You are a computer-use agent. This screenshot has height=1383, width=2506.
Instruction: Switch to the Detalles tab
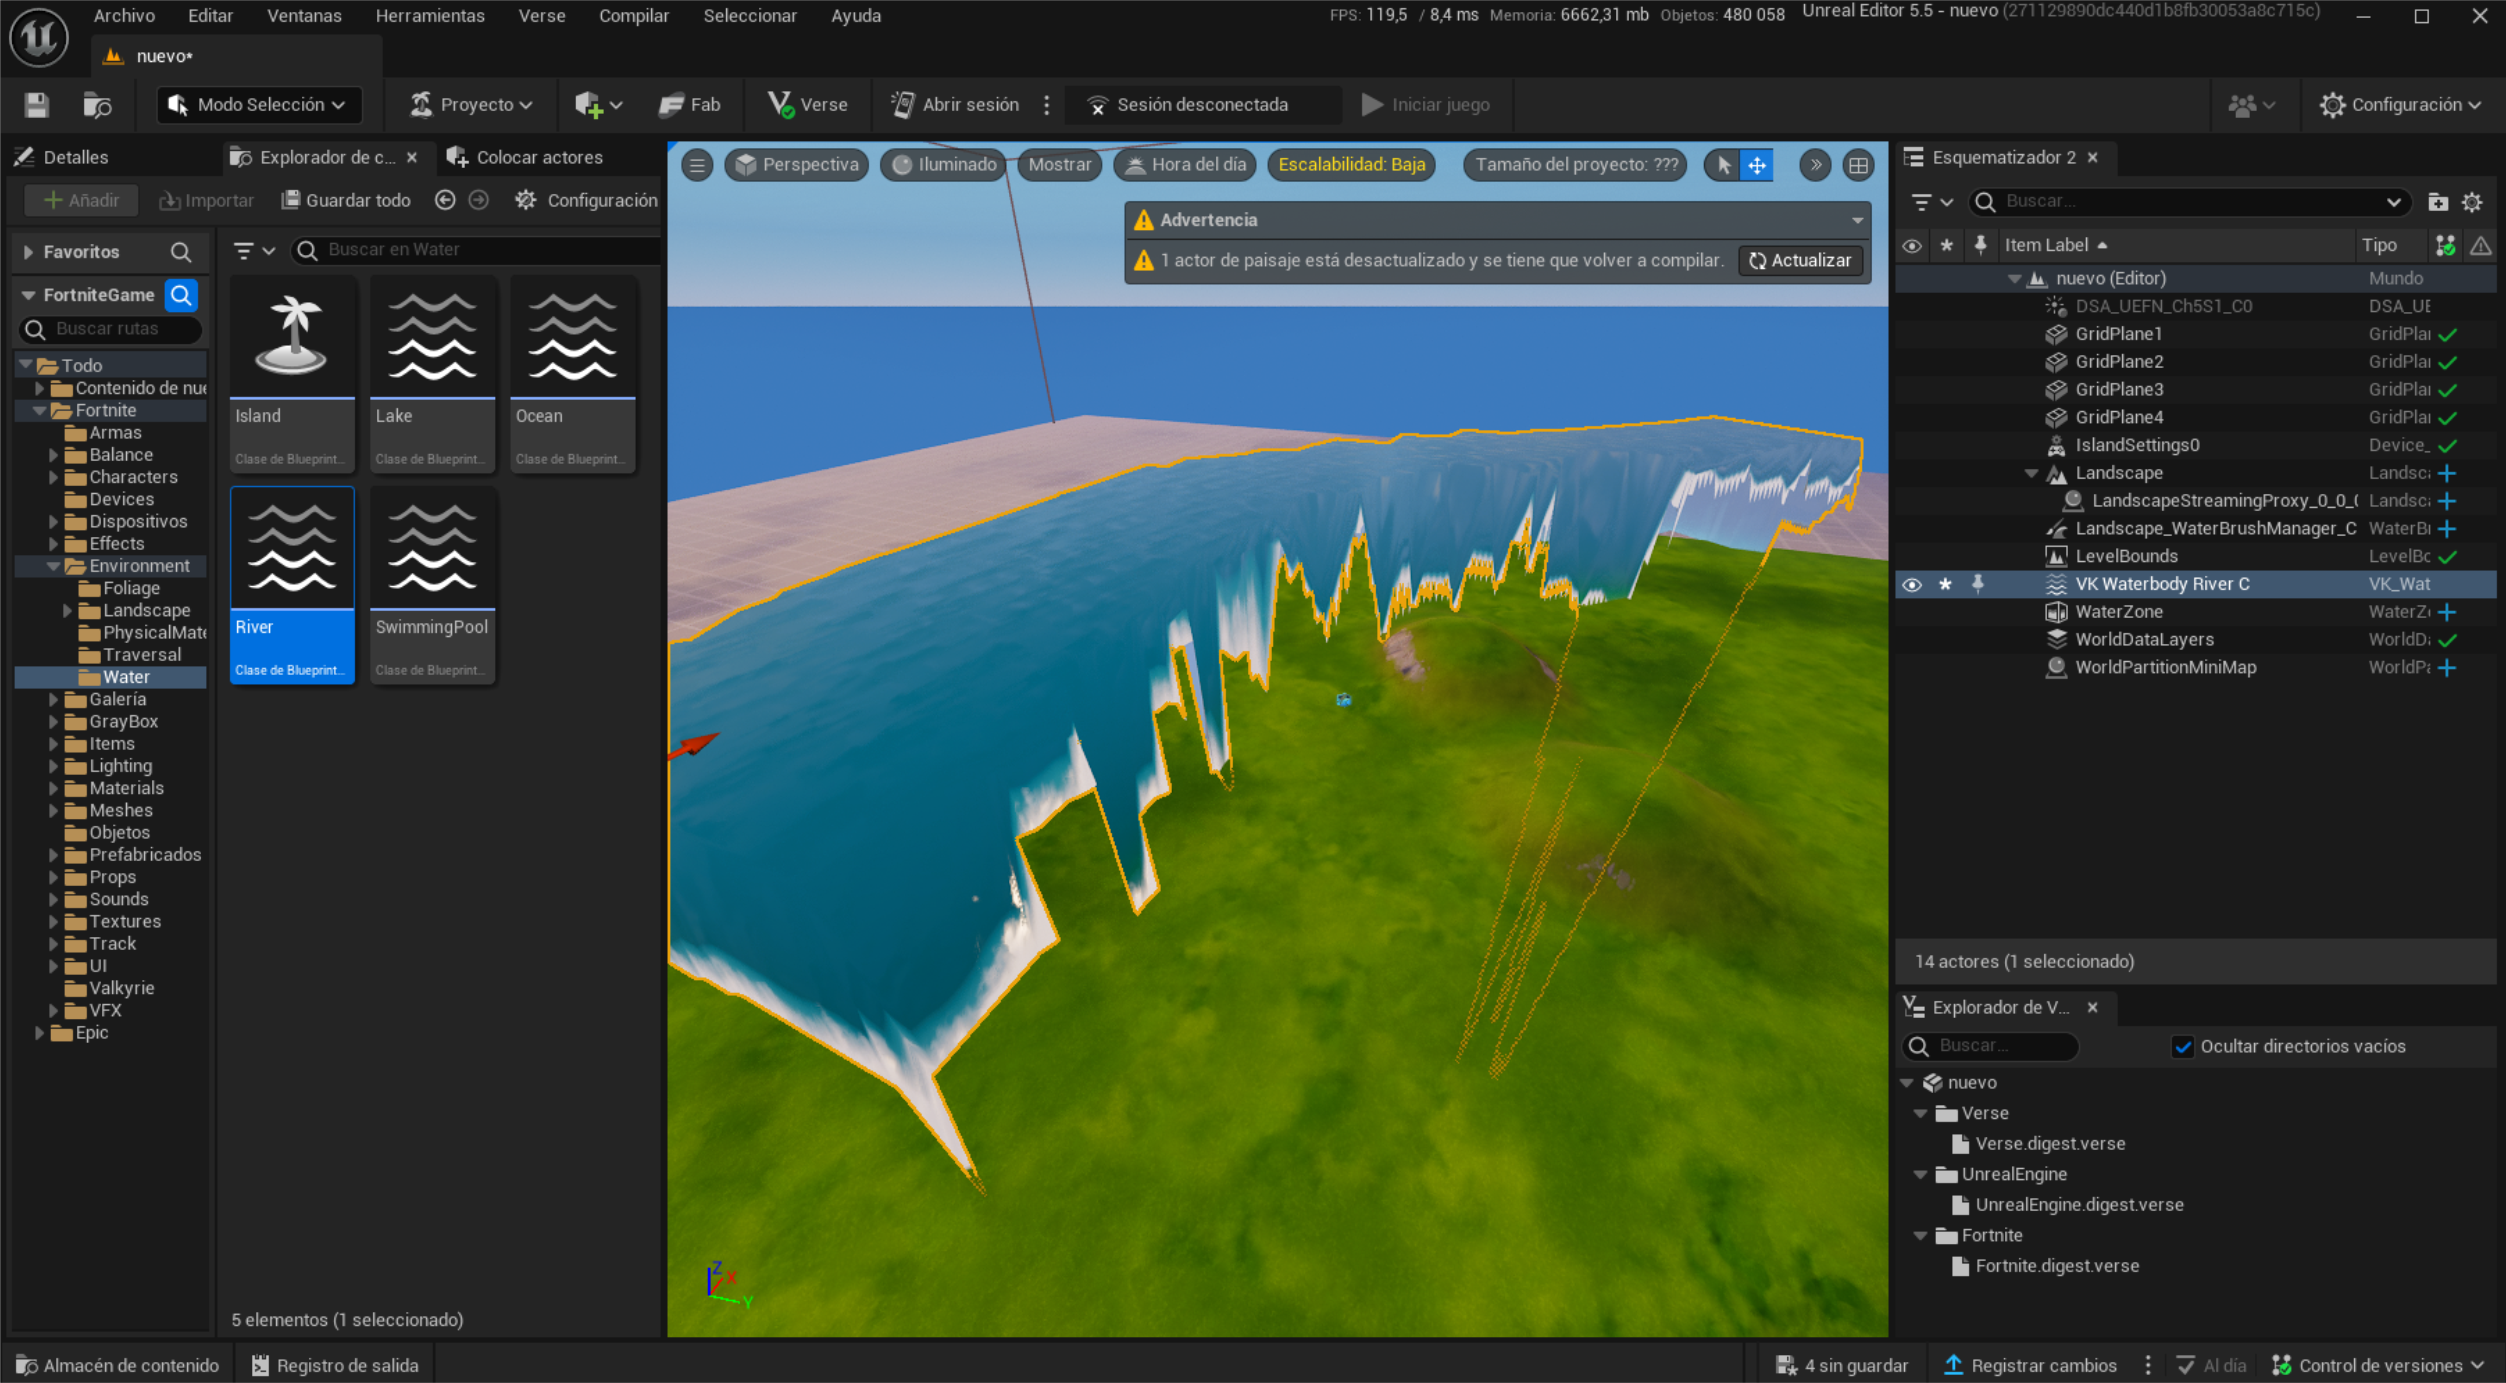[62, 157]
